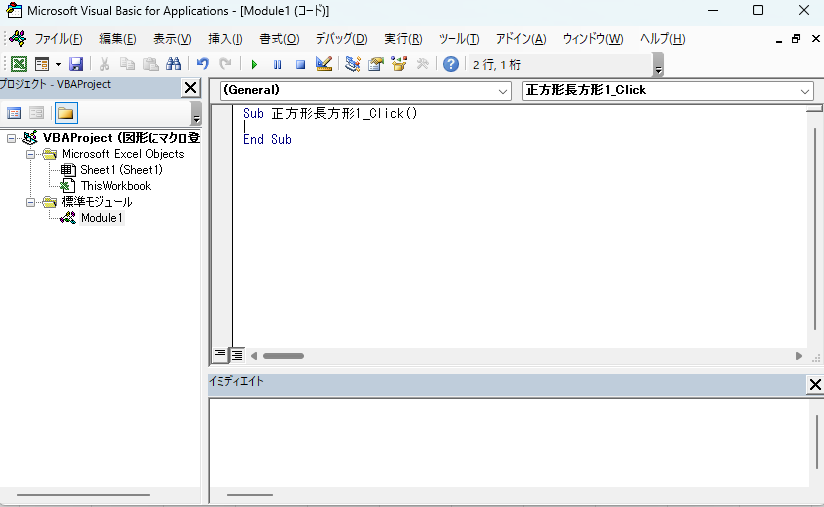Click the Find (binoculars) icon
824x507 pixels.
[x=173, y=64]
